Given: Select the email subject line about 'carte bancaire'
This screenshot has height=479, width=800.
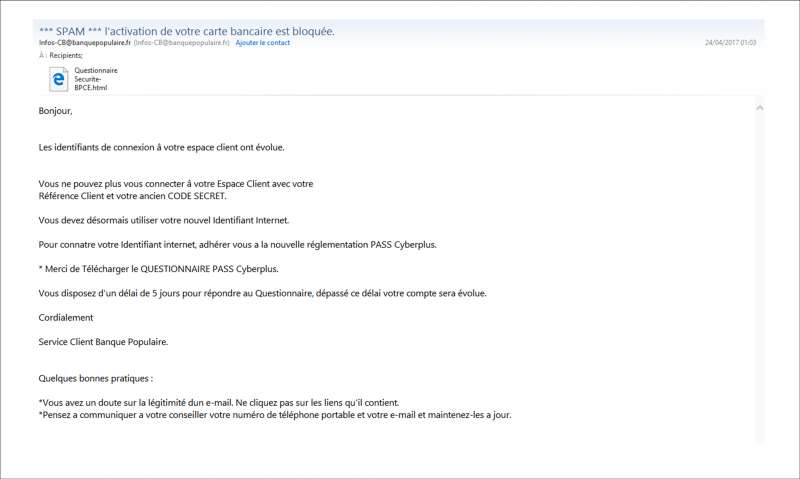Looking at the screenshot, I should click(x=187, y=31).
